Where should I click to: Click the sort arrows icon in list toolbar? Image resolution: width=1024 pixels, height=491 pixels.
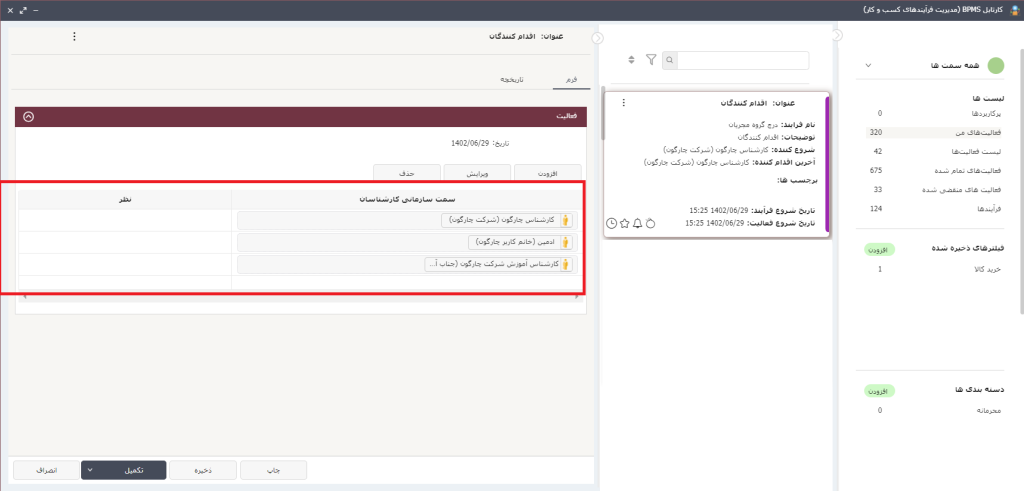point(631,60)
